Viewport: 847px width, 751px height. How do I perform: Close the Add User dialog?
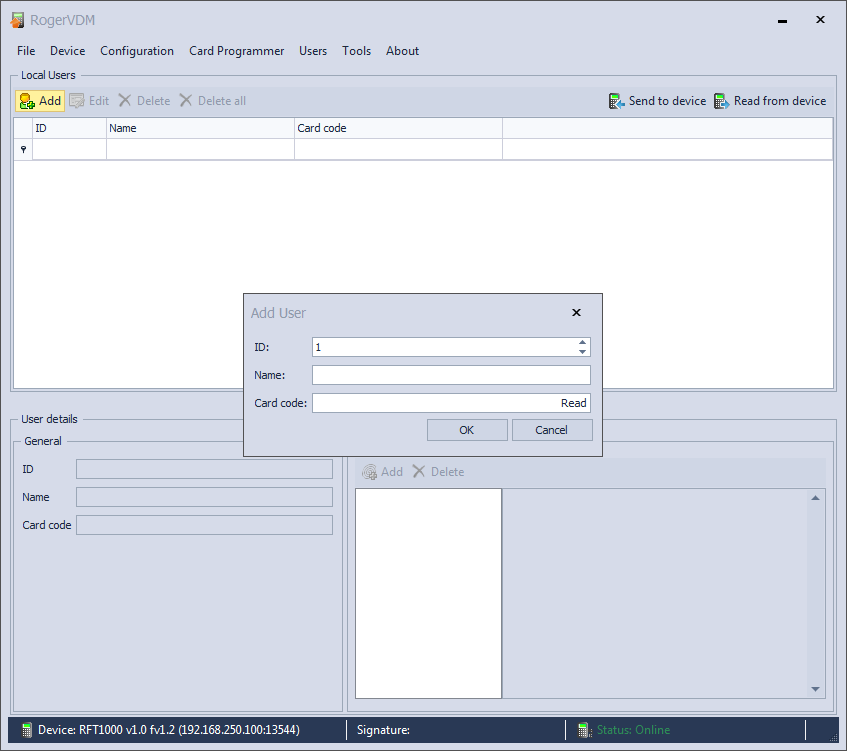(x=576, y=312)
